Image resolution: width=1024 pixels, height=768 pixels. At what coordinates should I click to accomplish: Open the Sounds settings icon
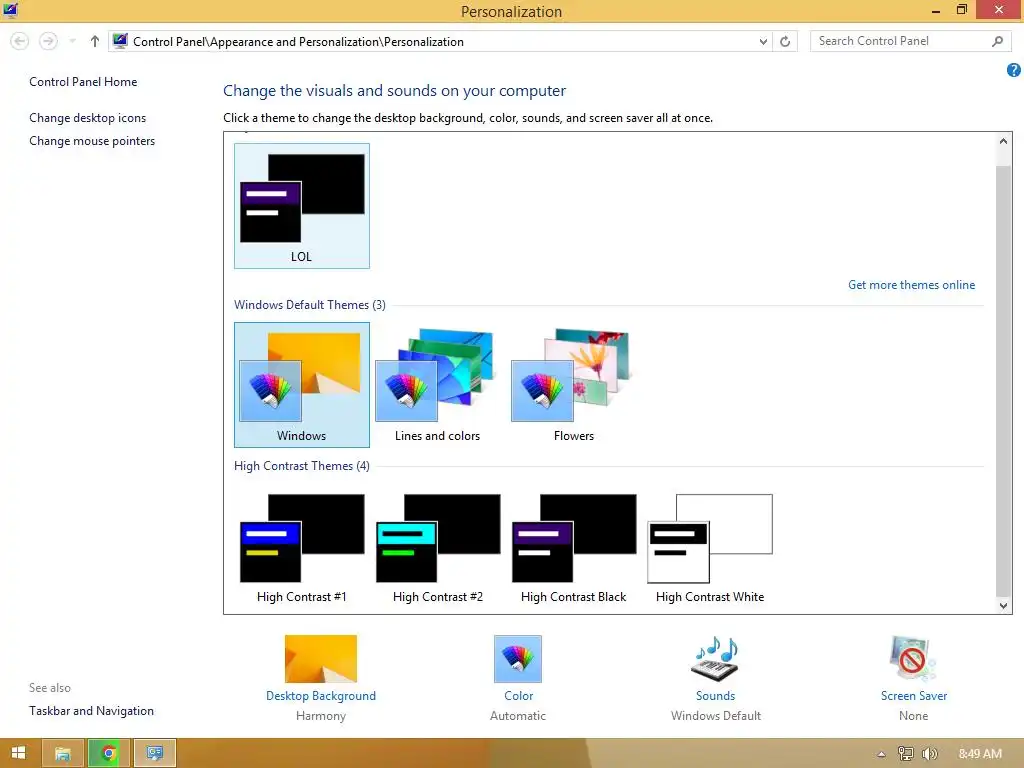pyautogui.click(x=715, y=658)
